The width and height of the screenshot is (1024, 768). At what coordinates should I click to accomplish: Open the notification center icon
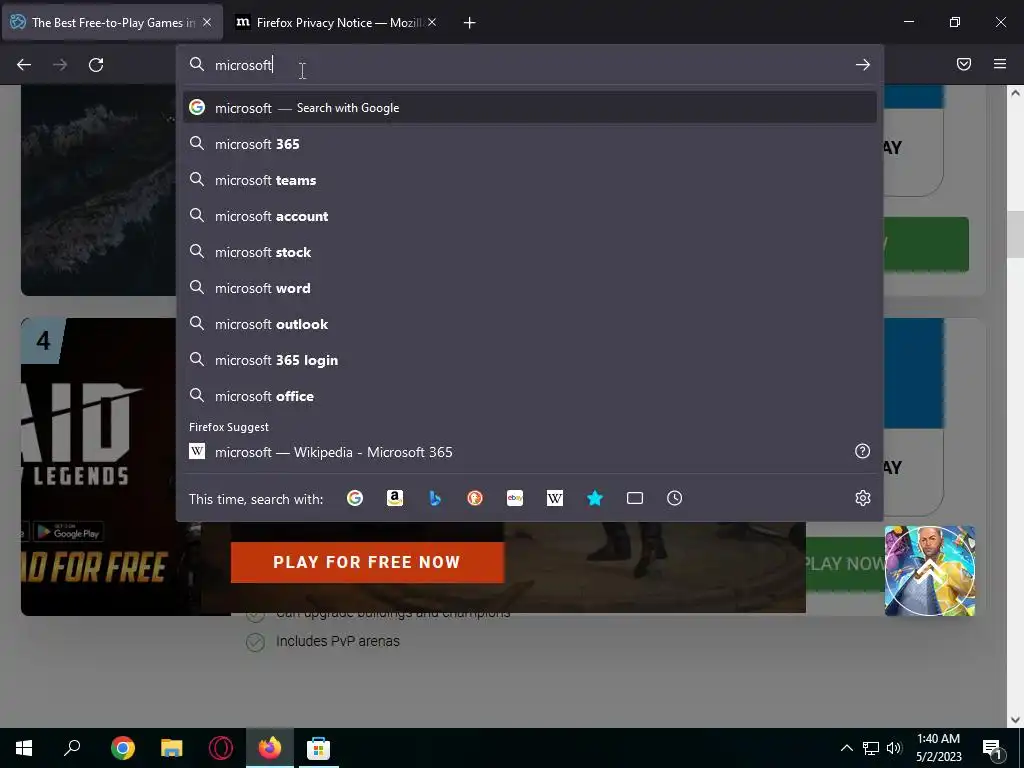pyautogui.click(x=993, y=748)
